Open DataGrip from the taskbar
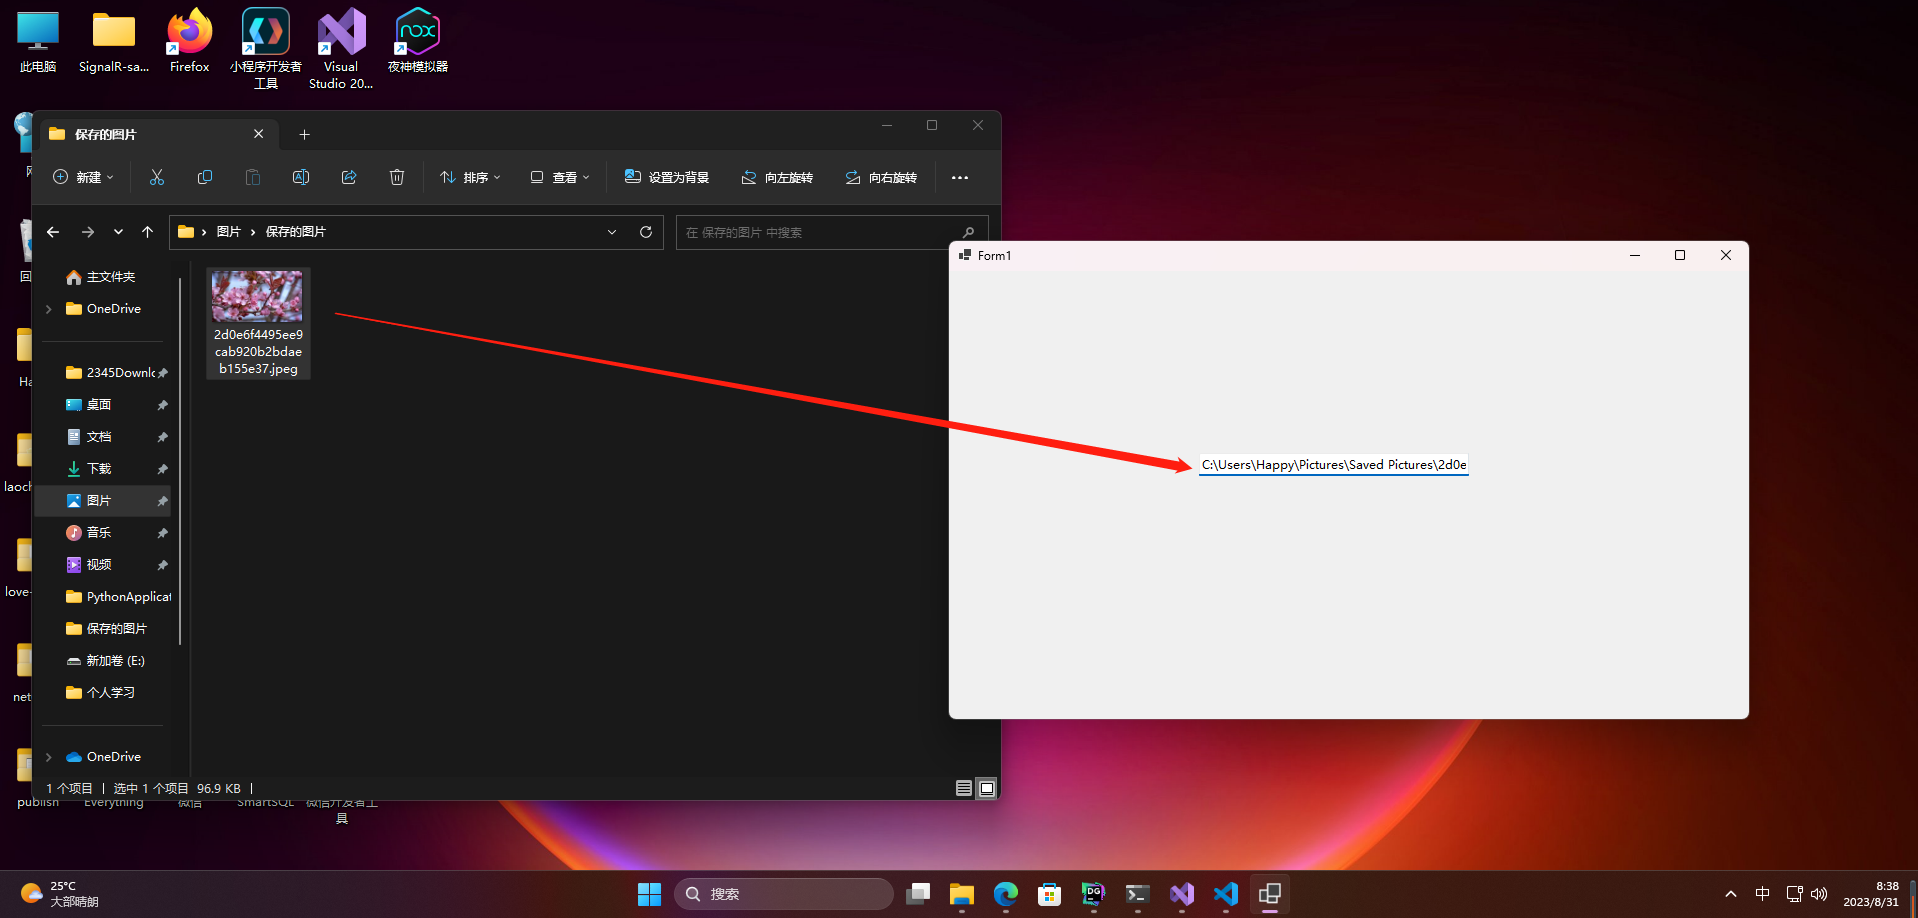 coord(1094,894)
